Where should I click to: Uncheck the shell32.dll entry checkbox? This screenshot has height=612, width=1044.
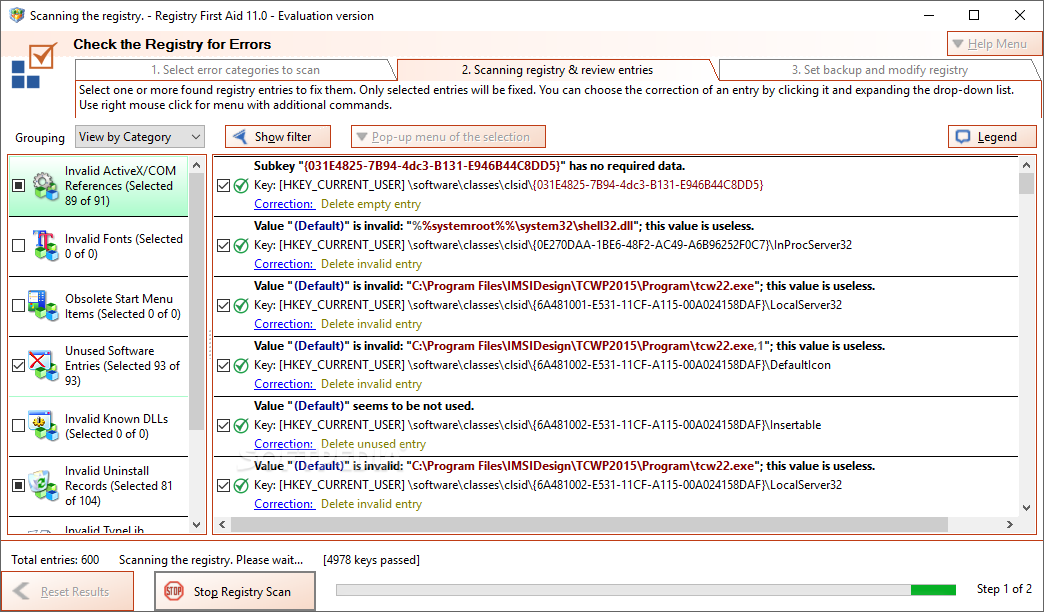pos(224,245)
